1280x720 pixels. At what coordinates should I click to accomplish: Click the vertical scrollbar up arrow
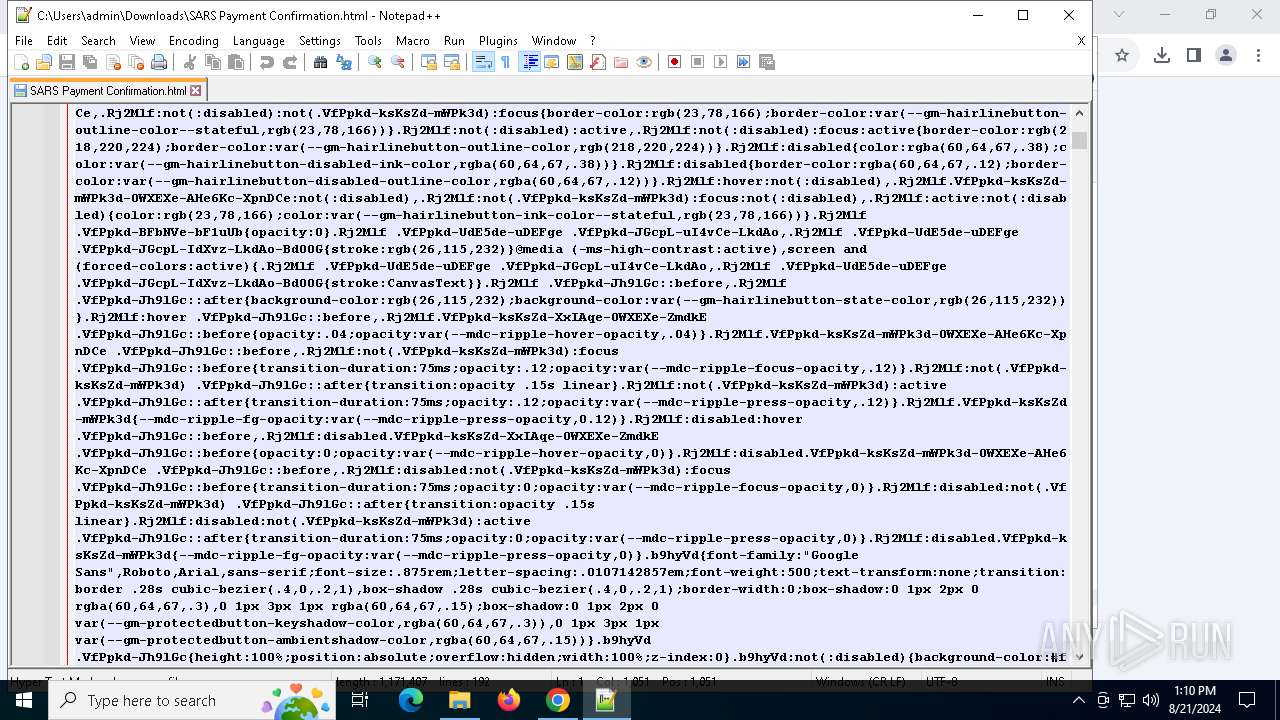[1079, 113]
